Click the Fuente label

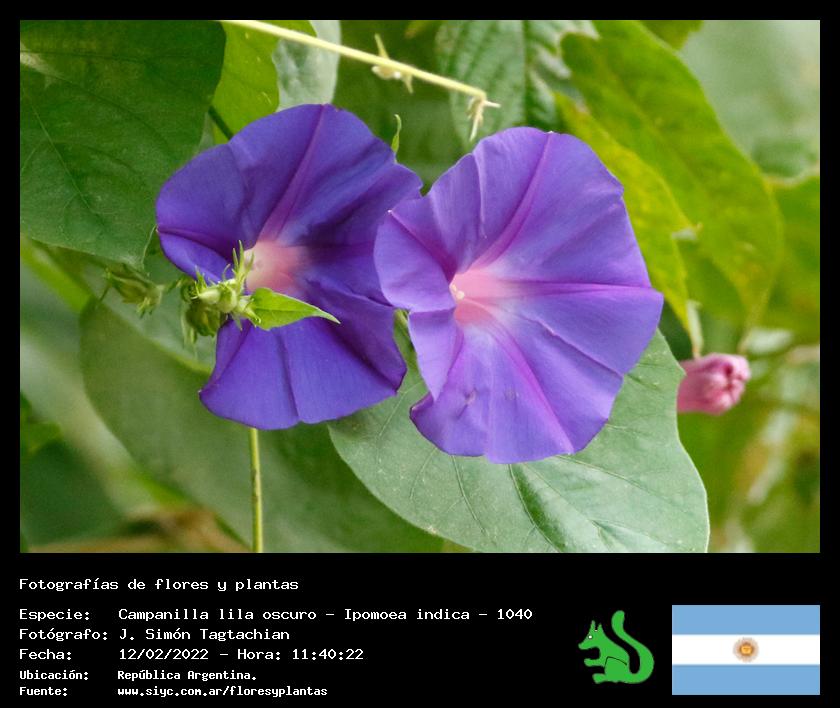click(43, 691)
